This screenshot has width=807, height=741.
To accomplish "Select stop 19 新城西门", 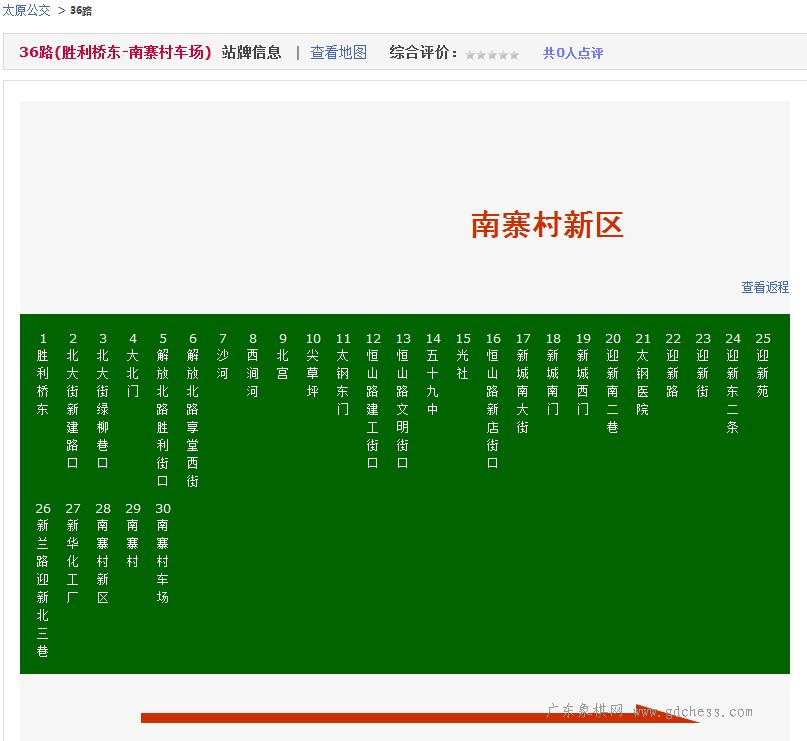I will click(x=583, y=374).
